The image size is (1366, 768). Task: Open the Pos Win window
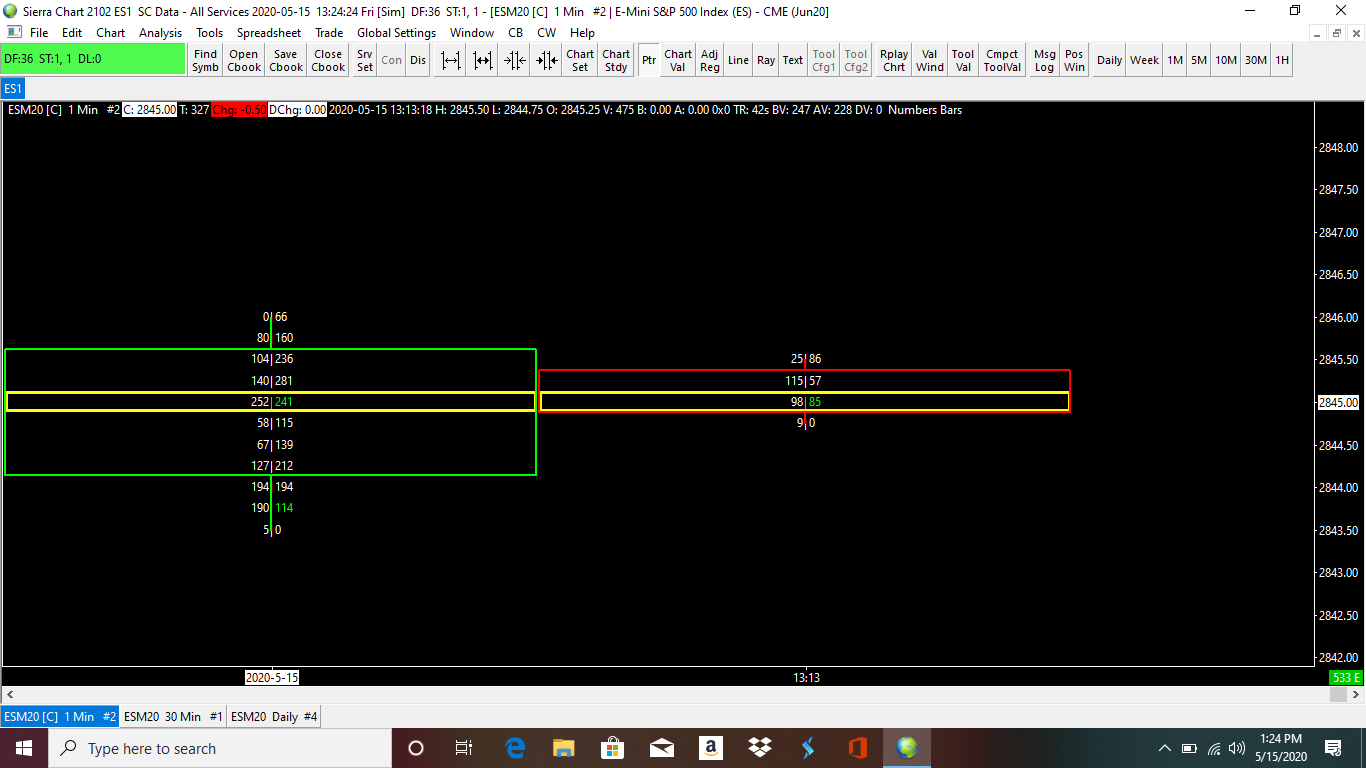point(1074,60)
